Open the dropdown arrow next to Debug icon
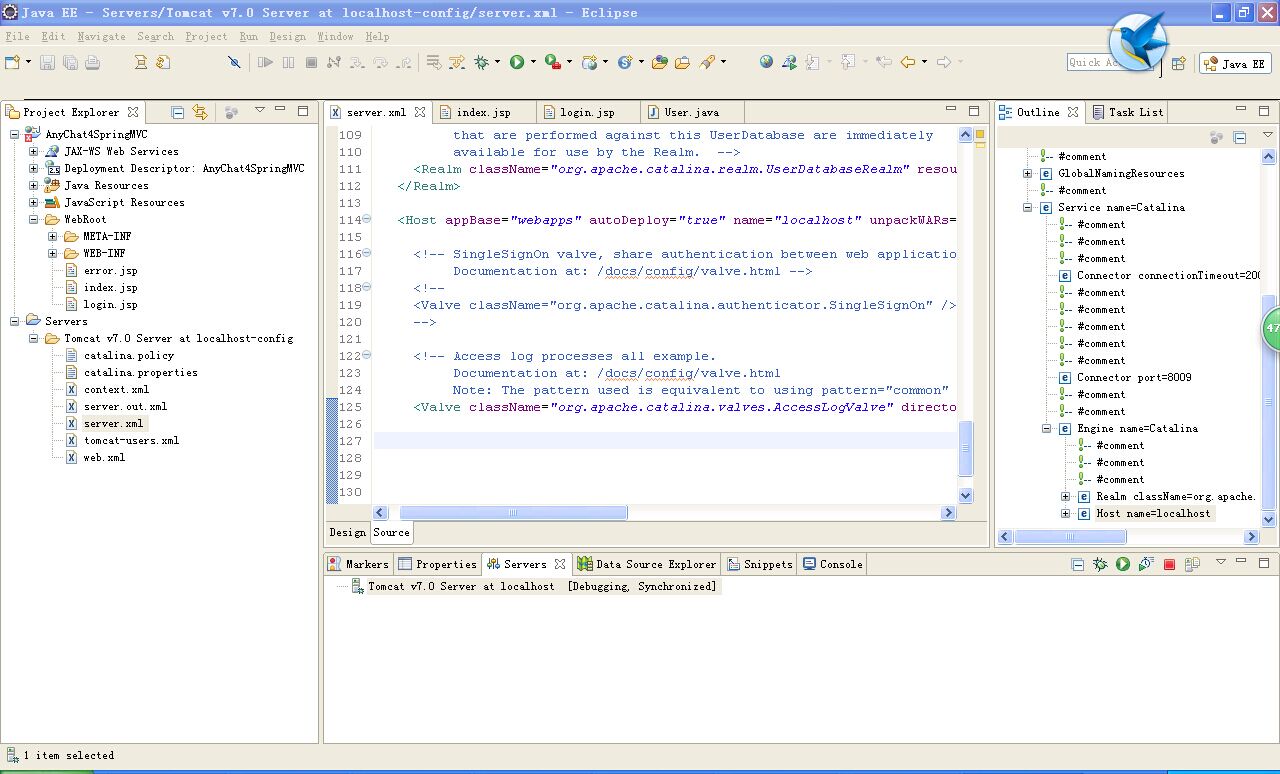 click(x=497, y=62)
